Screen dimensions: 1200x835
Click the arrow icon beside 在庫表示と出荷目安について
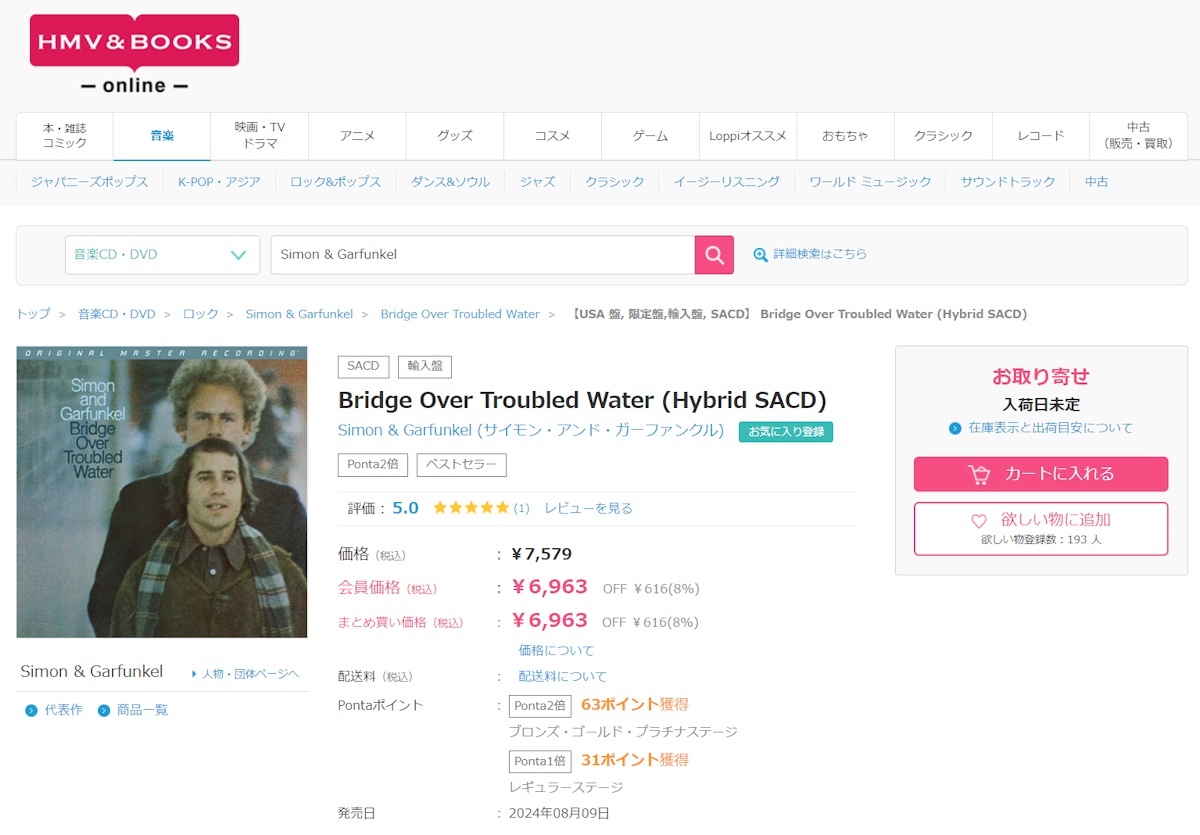[955, 428]
